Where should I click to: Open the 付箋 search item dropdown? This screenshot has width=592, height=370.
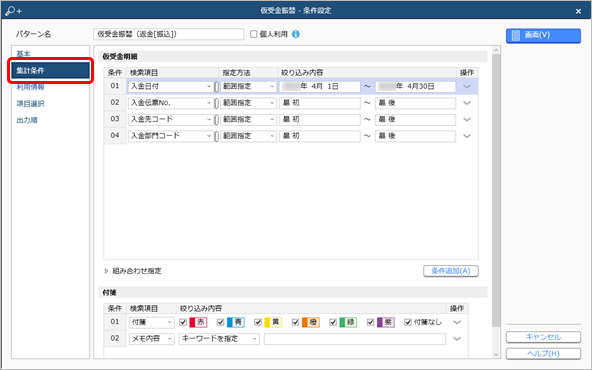pos(151,322)
